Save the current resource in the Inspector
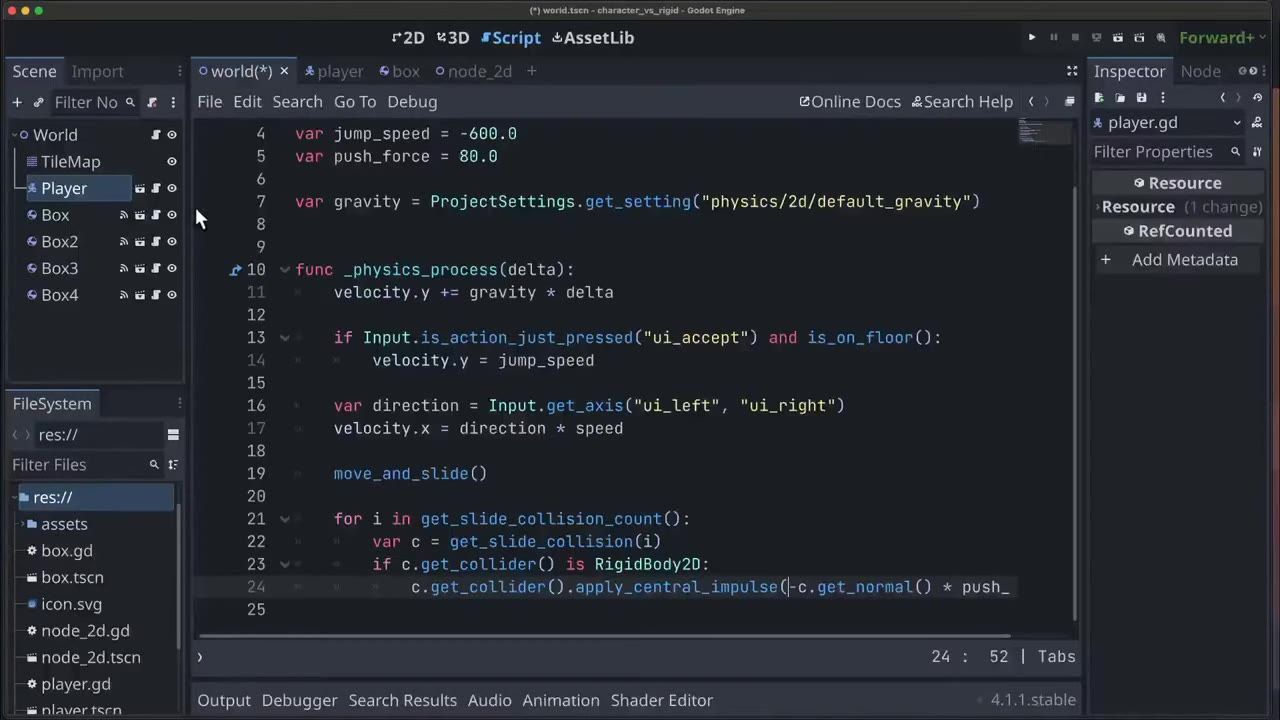The width and height of the screenshot is (1280, 720). tap(1141, 98)
